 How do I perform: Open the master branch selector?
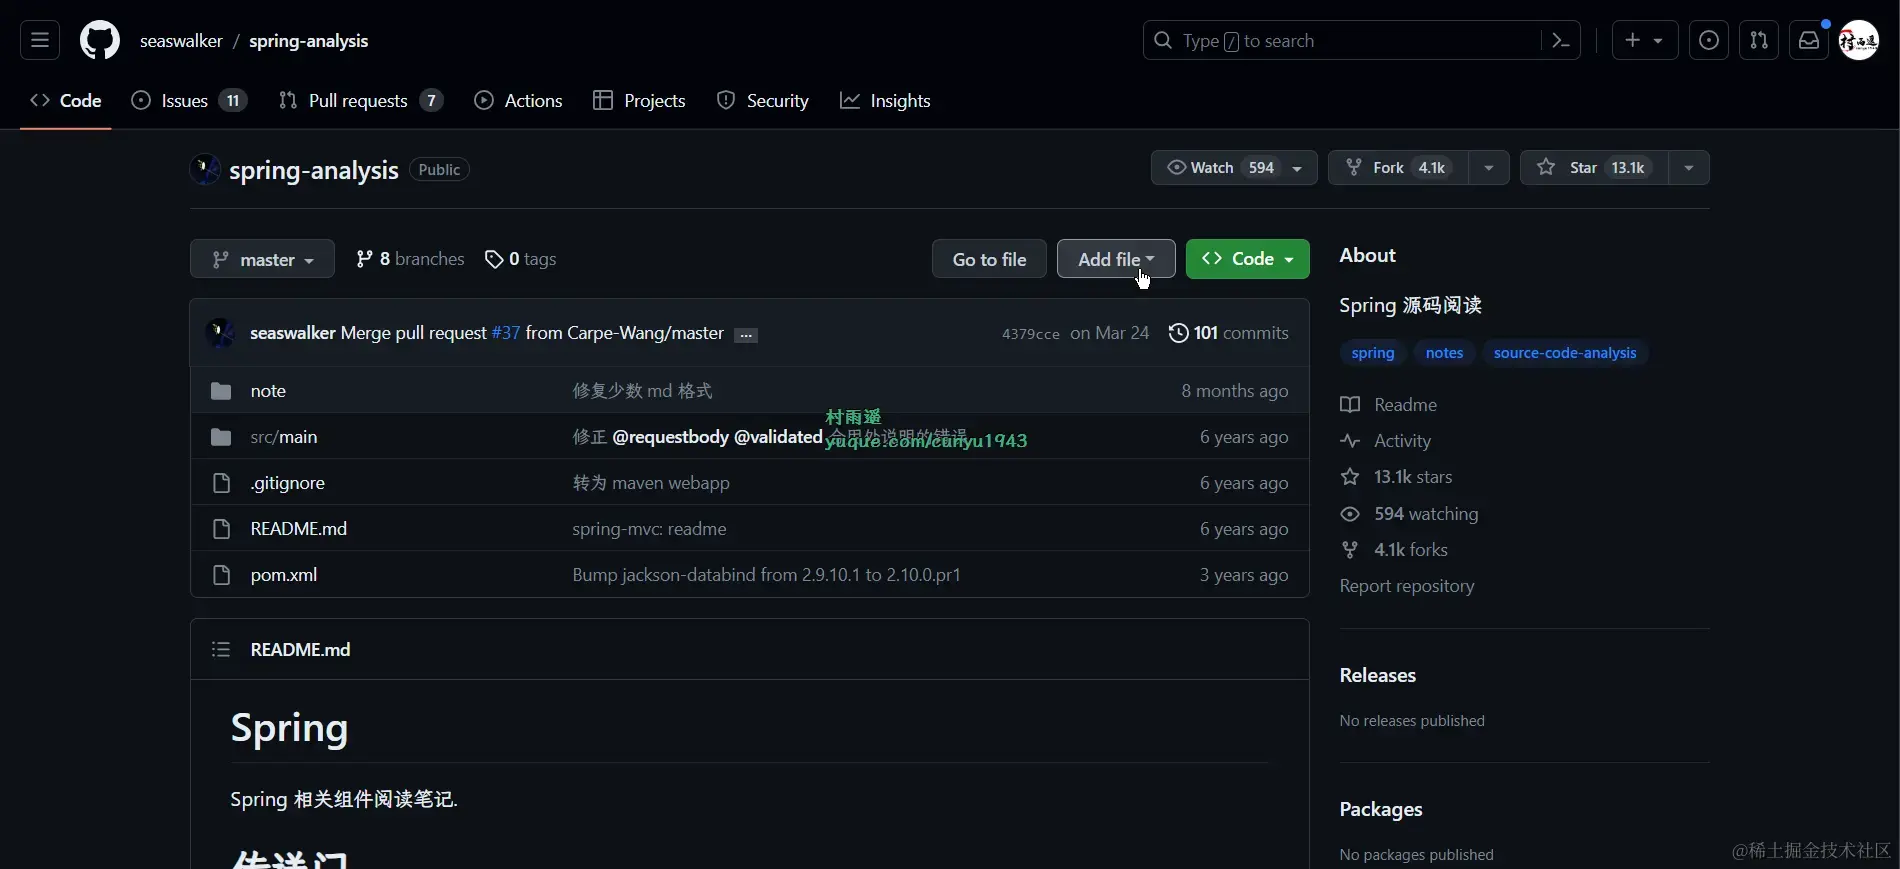click(262, 260)
